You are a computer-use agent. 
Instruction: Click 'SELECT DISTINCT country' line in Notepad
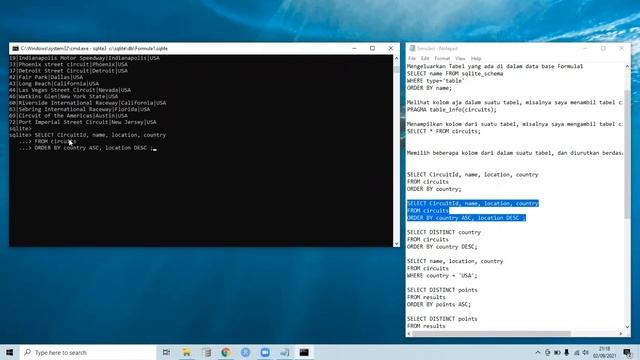(444, 232)
